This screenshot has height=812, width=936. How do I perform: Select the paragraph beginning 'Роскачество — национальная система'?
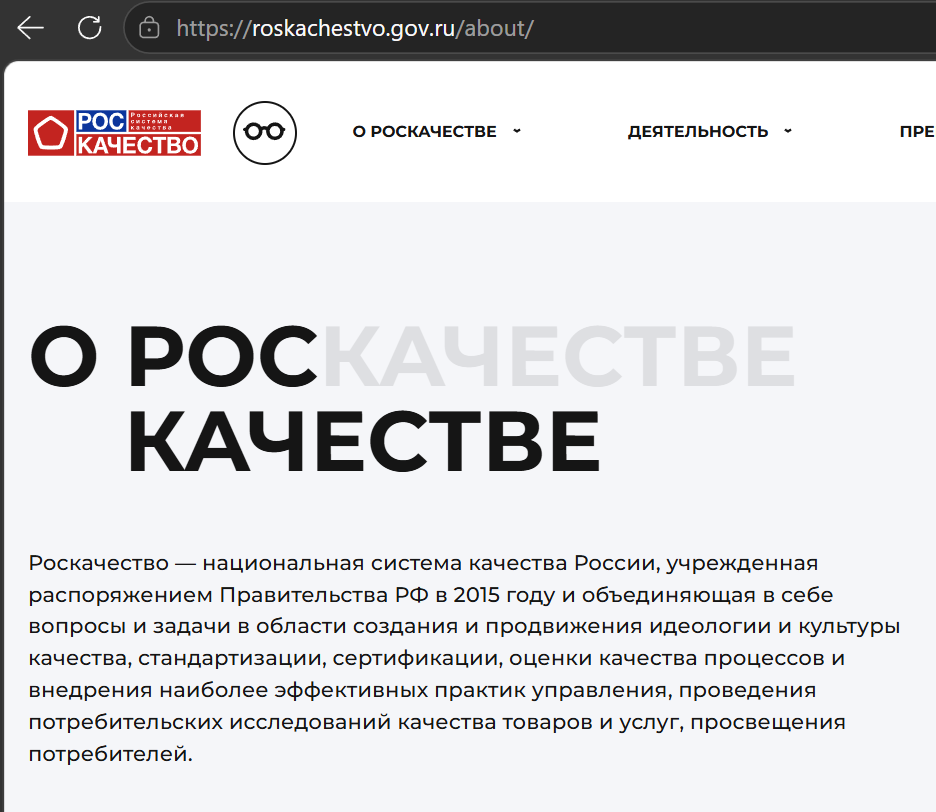464,658
